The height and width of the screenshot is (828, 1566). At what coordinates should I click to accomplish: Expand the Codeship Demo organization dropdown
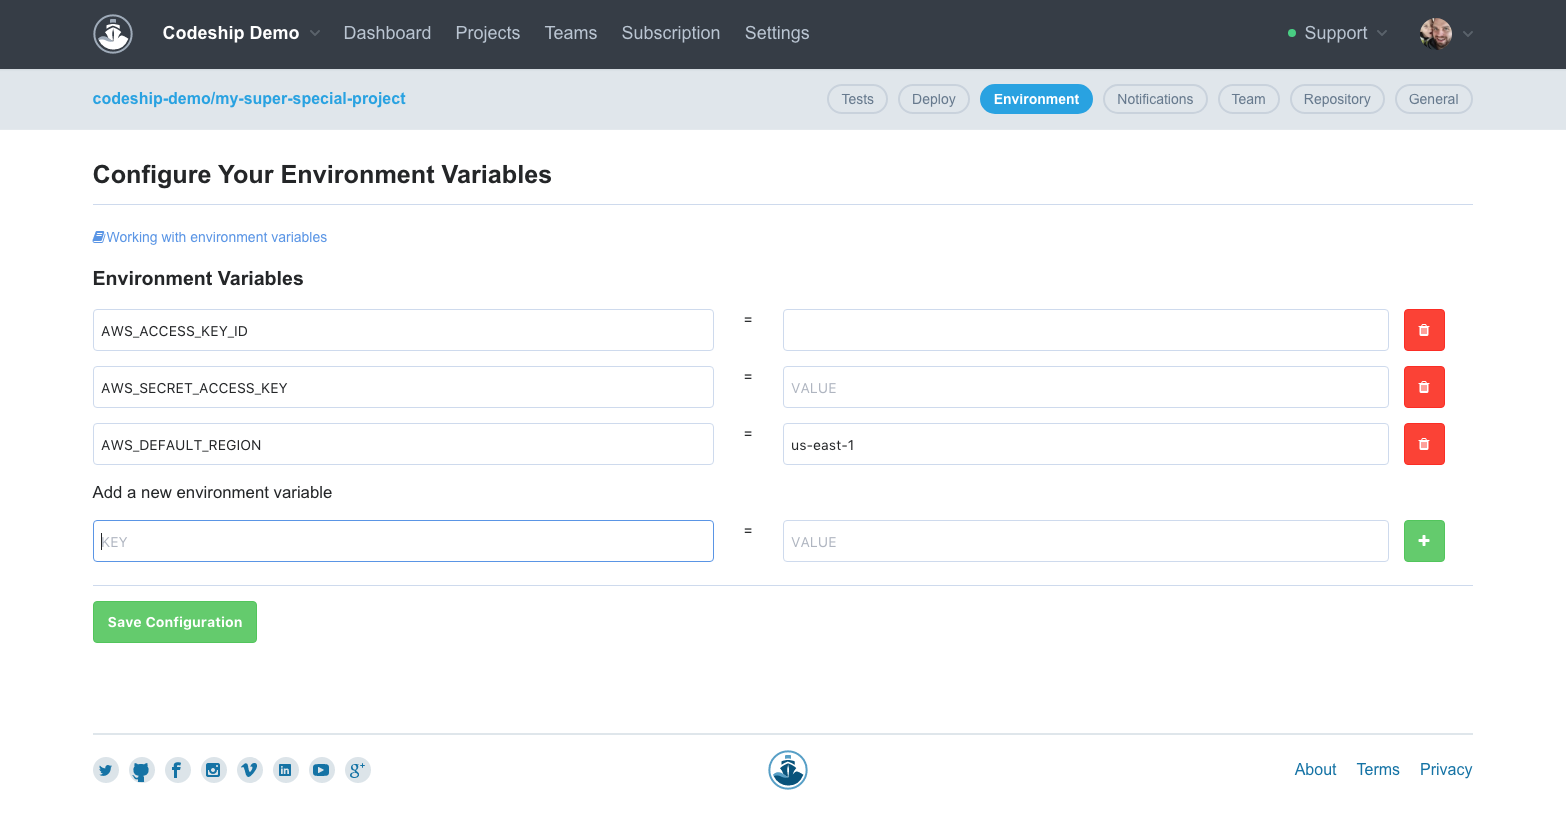[240, 33]
